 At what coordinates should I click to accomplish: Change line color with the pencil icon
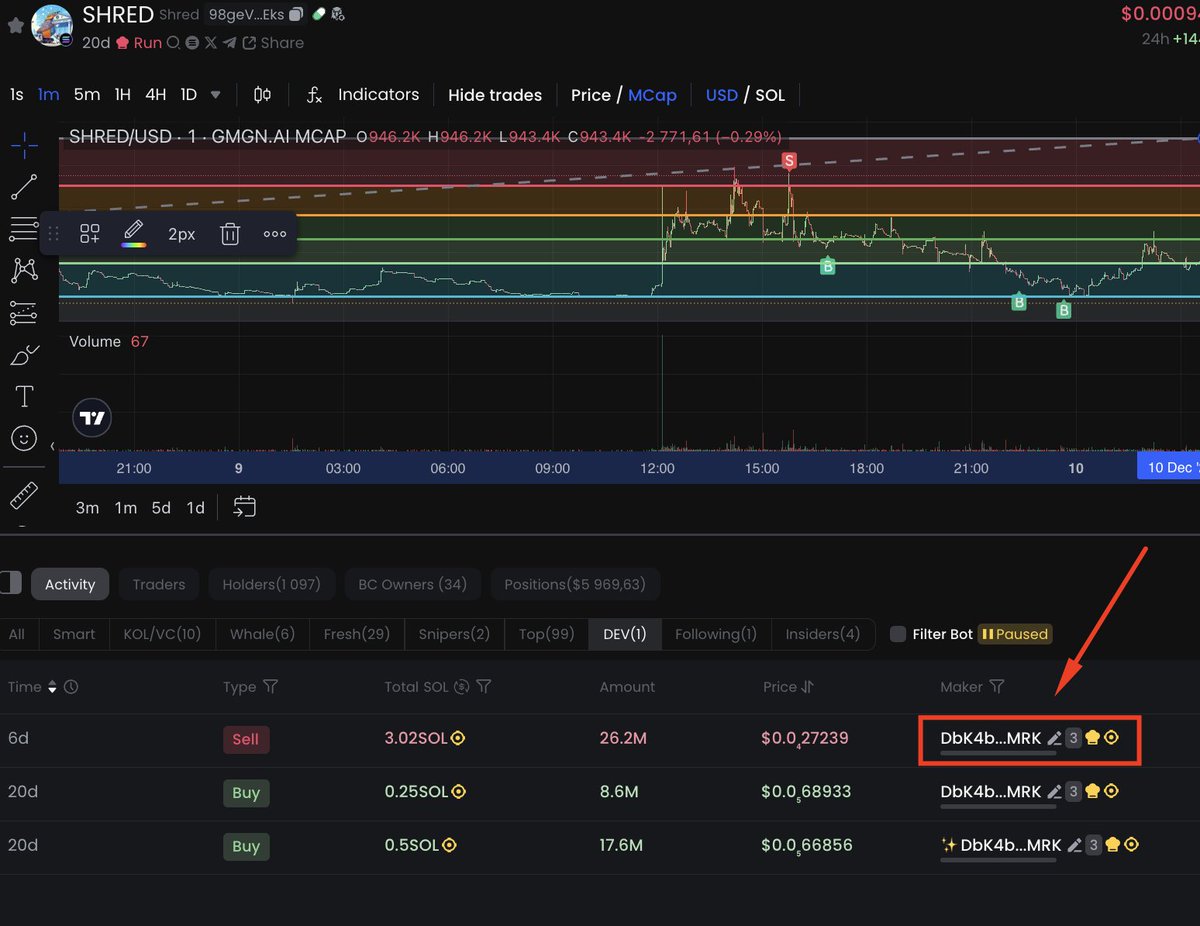pyautogui.click(x=133, y=234)
